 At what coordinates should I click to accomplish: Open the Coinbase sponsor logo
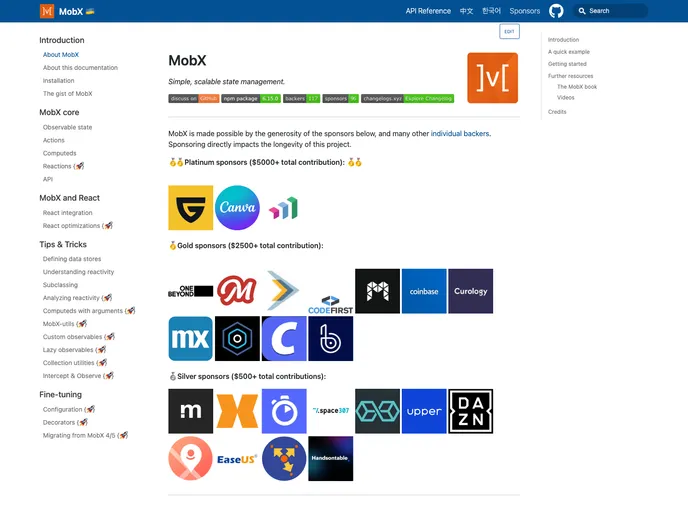(x=424, y=291)
